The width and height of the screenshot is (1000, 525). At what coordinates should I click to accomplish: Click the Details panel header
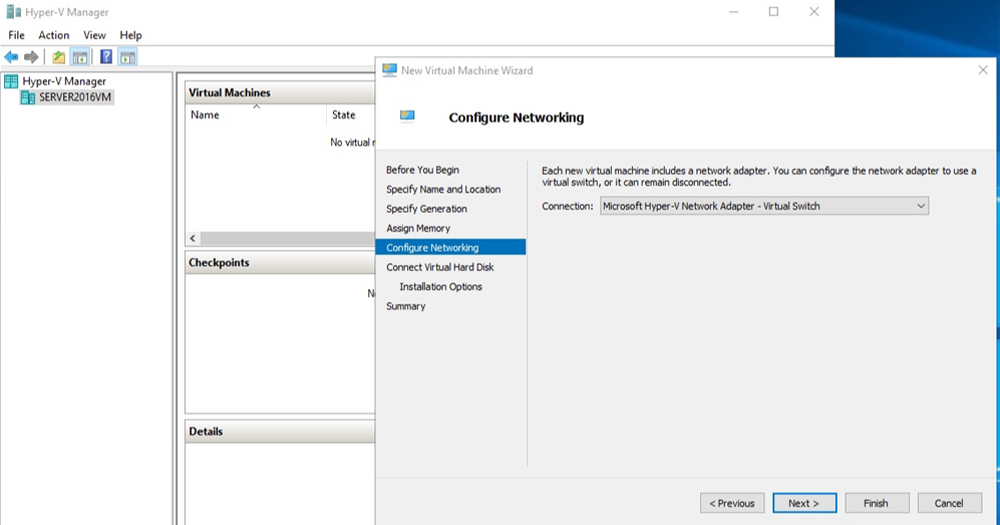pyautogui.click(x=280, y=432)
